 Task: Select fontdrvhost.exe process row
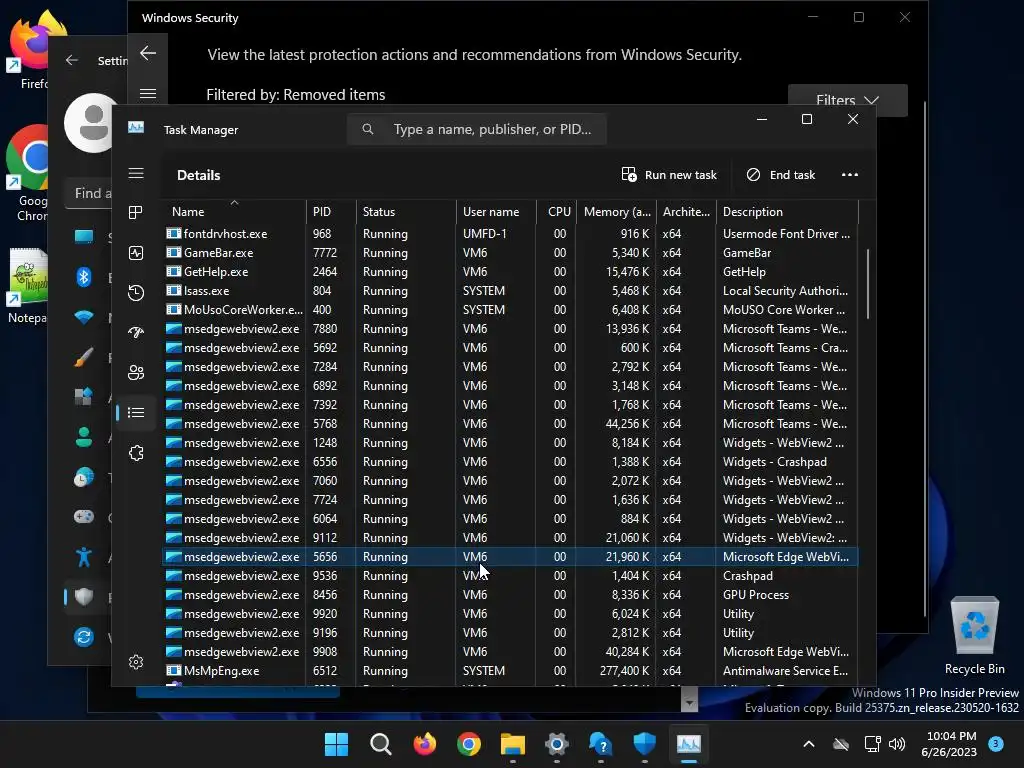coord(509,234)
